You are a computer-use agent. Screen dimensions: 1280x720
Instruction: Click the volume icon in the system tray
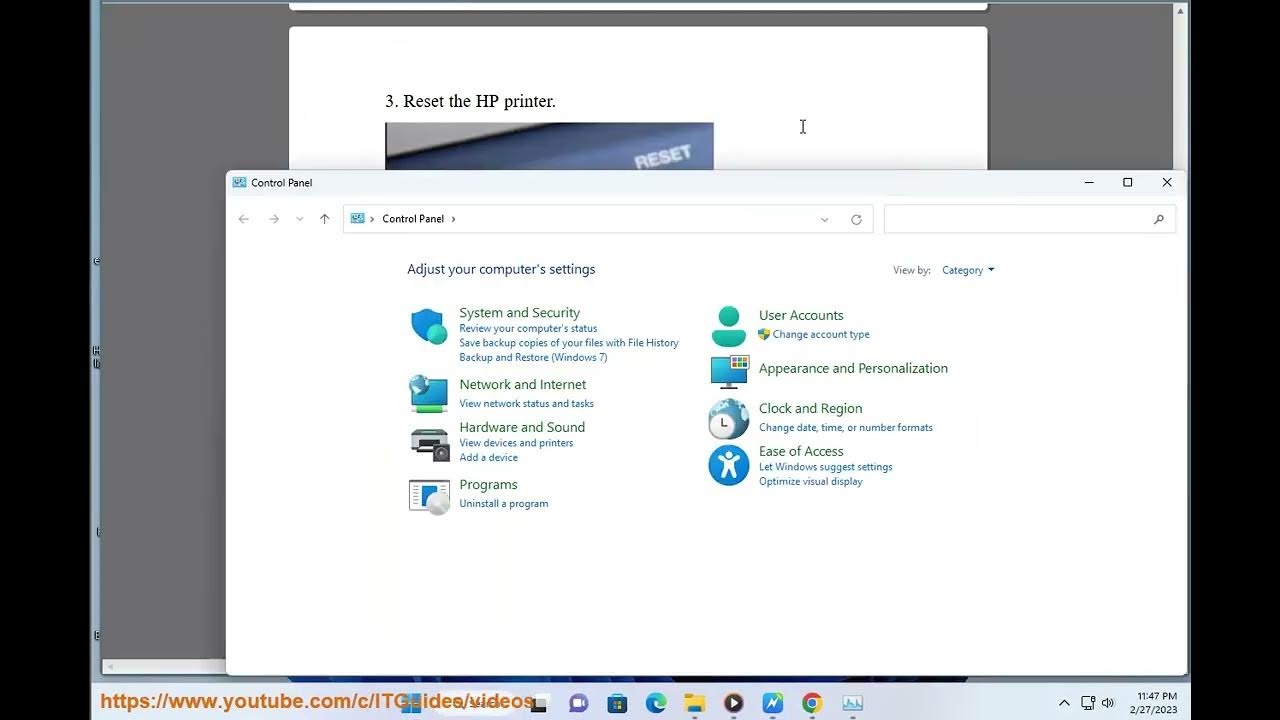click(1108, 703)
